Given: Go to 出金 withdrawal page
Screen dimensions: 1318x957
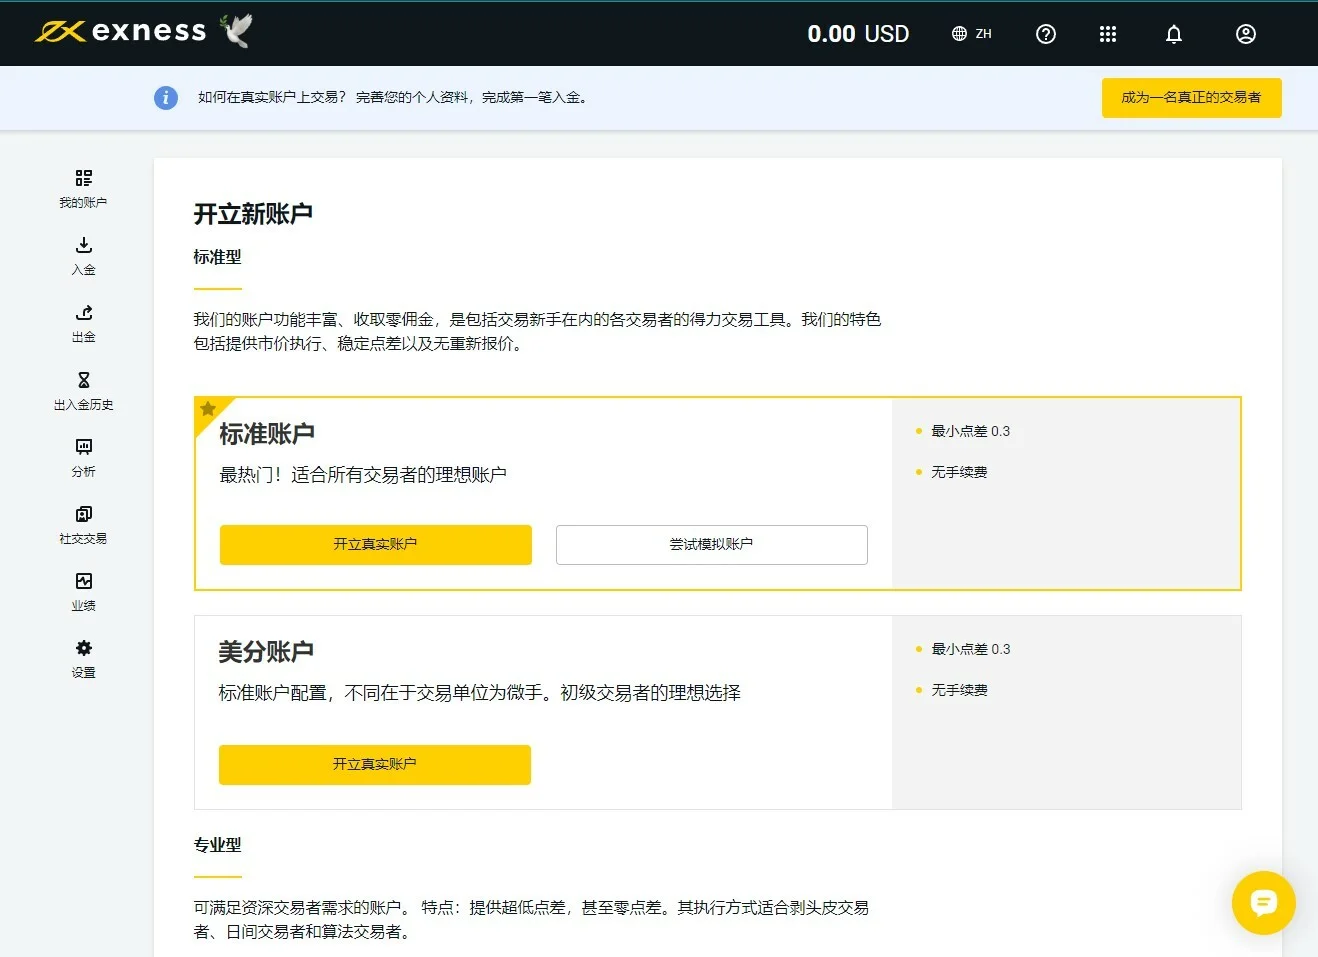Looking at the screenshot, I should point(83,323).
